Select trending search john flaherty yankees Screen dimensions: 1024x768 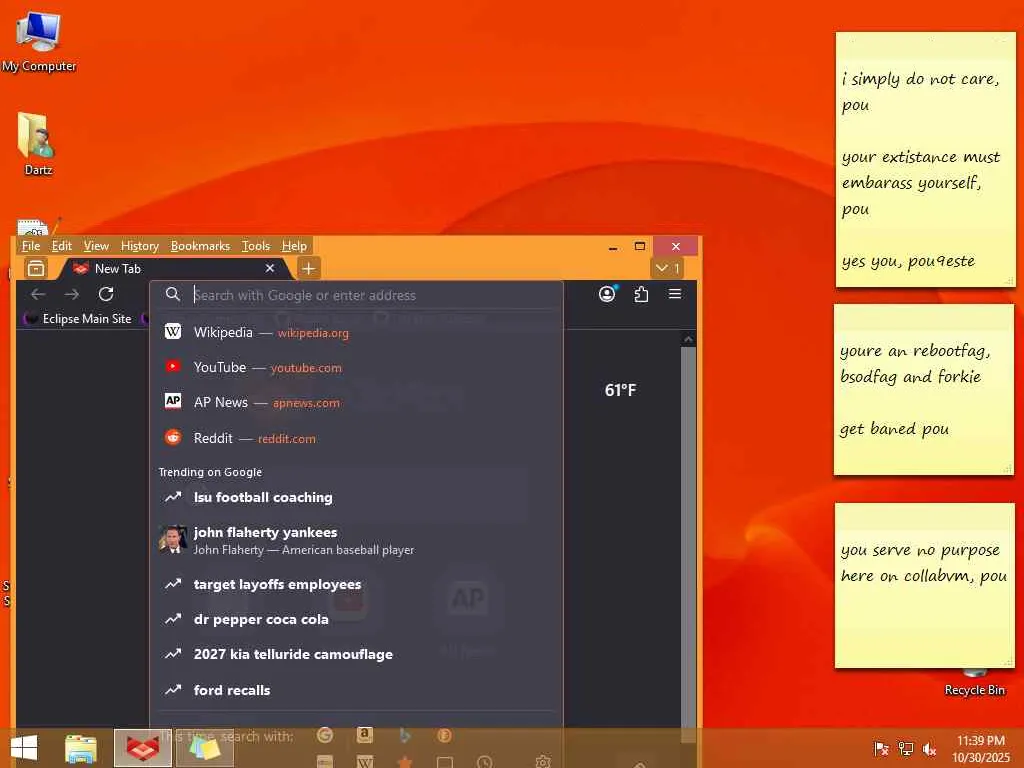tap(356, 541)
